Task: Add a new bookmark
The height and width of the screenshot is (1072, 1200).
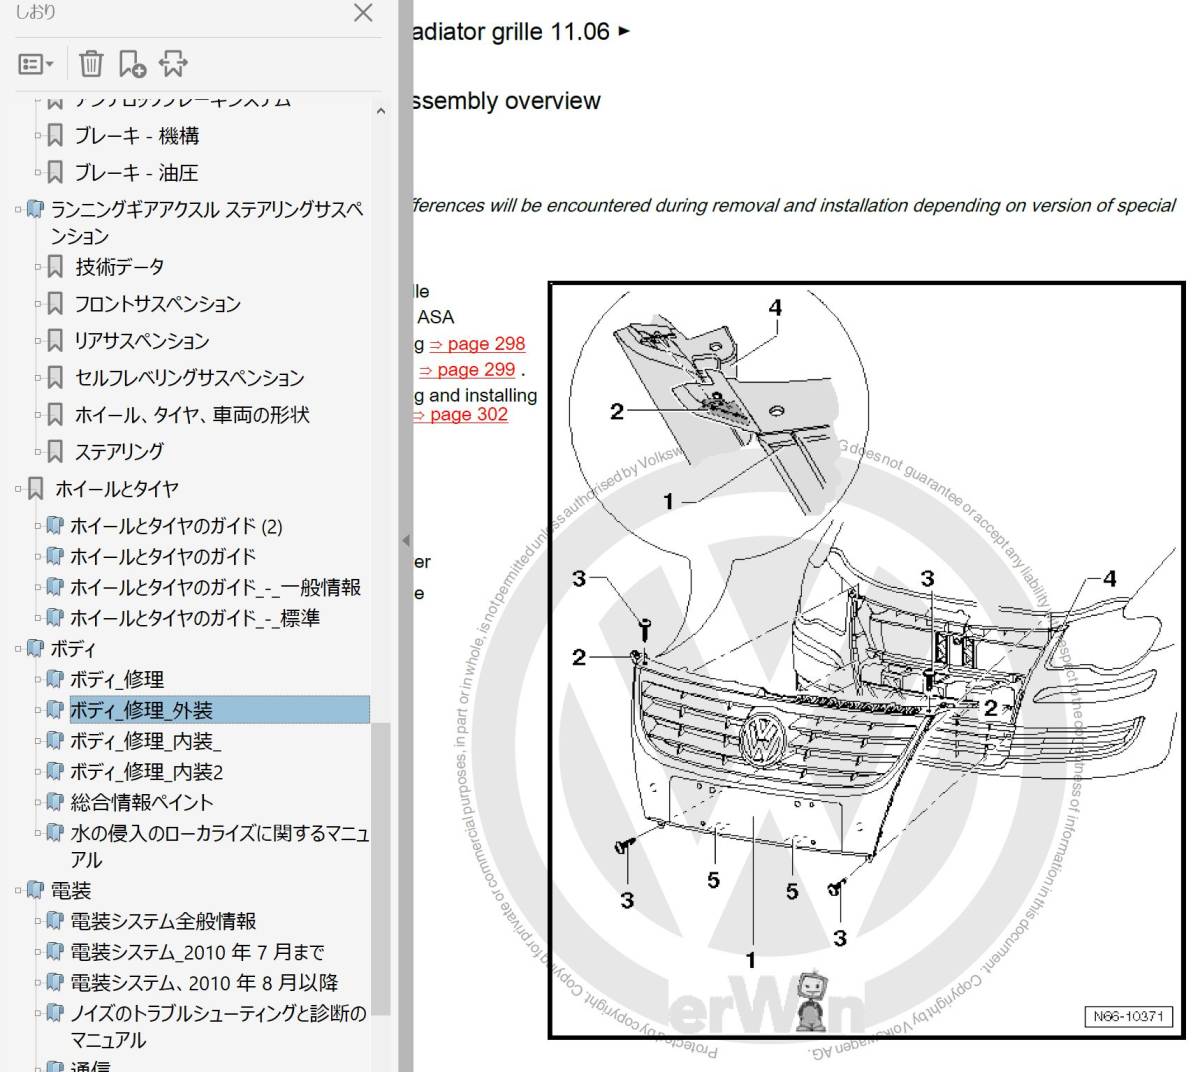Action: click(132, 64)
